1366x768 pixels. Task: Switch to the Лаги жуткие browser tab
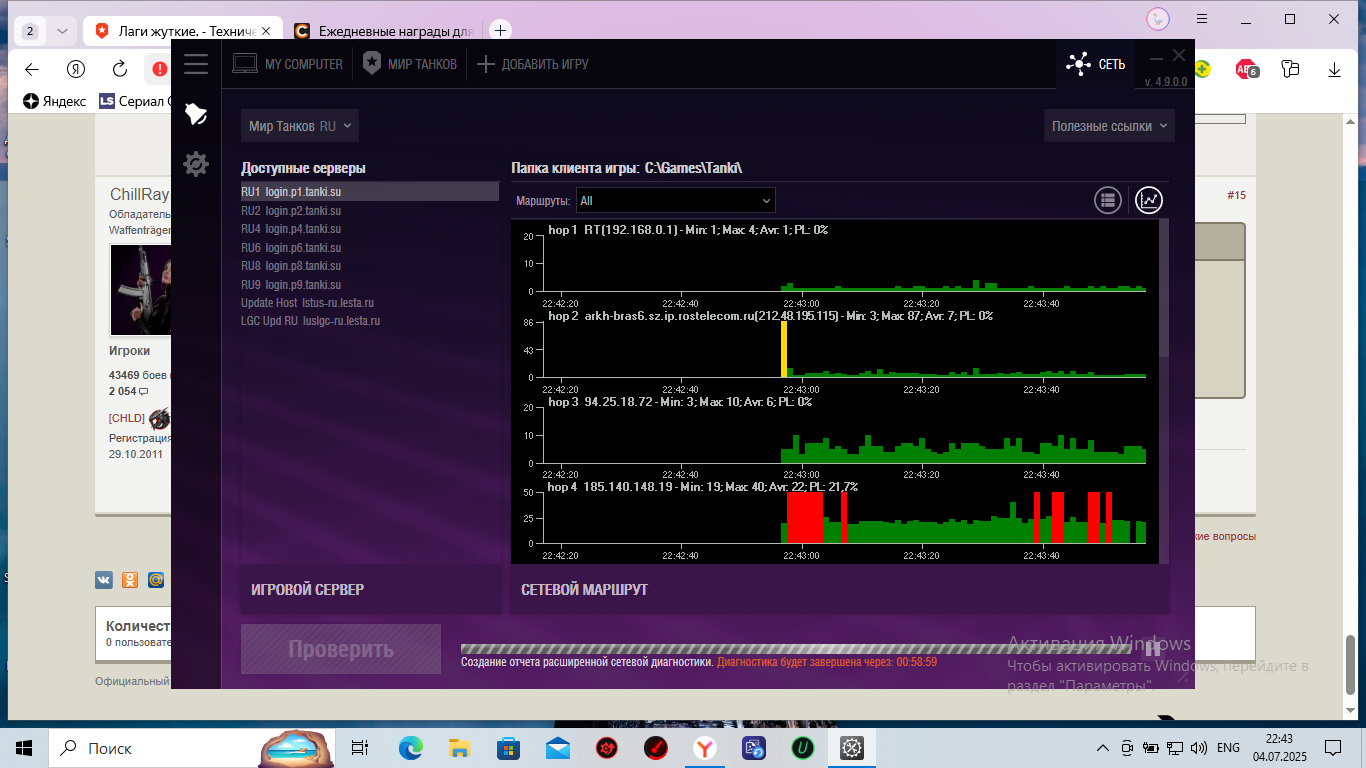click(x=180, y=31)
